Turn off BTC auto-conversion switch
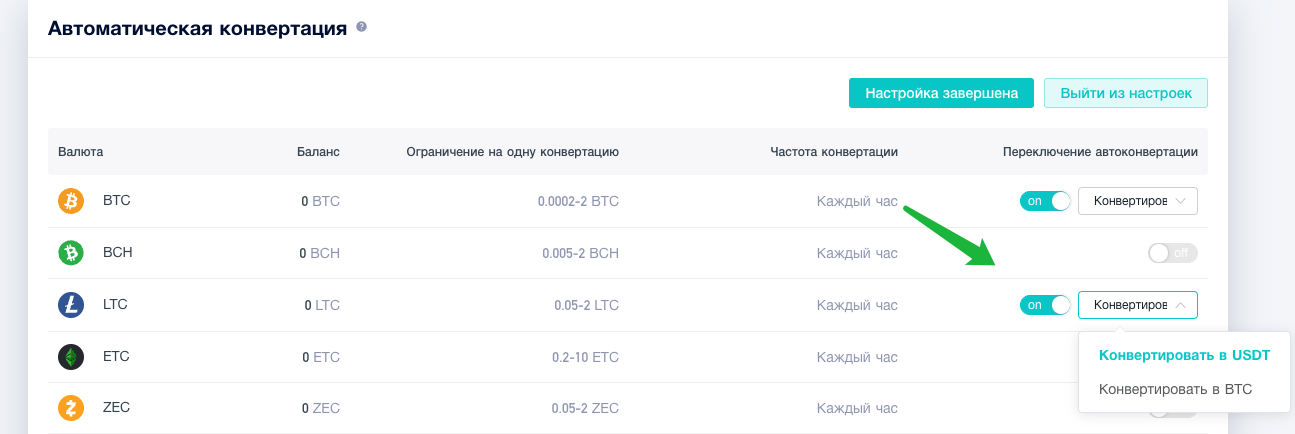 point(1045,201)
